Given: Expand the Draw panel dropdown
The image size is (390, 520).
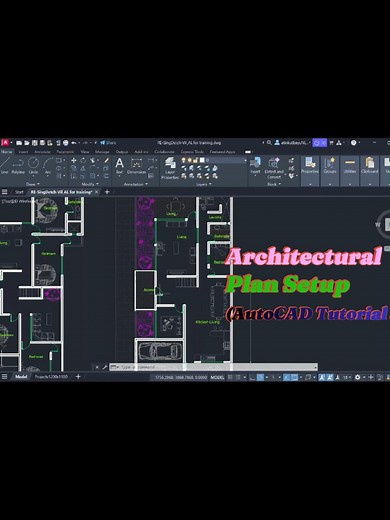Looking at the screenshot, I should click(33, 184).
